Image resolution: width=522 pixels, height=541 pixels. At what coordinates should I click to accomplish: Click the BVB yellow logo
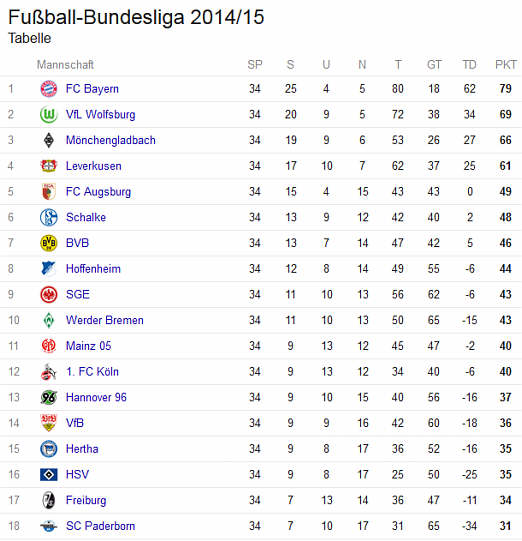click(49, 243)
